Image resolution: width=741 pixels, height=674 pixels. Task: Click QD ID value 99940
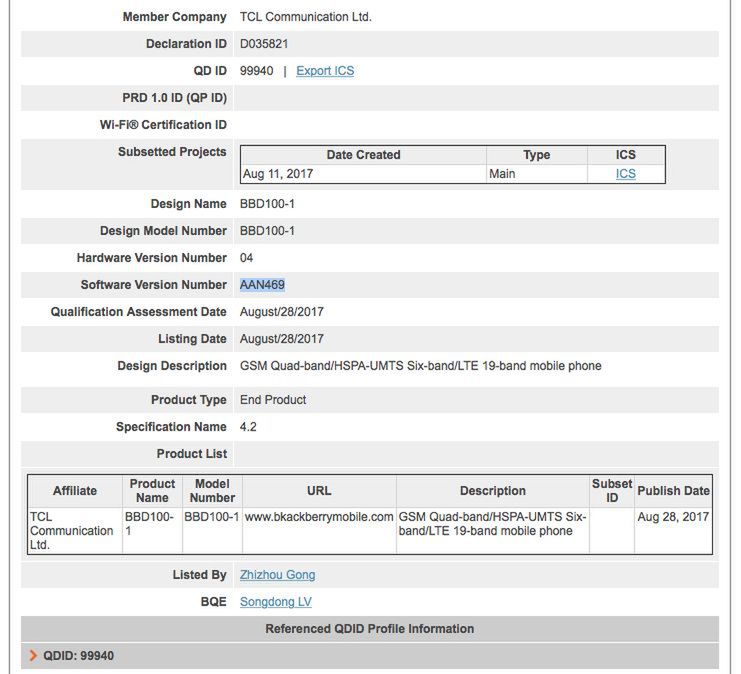[x=256, y=71]
